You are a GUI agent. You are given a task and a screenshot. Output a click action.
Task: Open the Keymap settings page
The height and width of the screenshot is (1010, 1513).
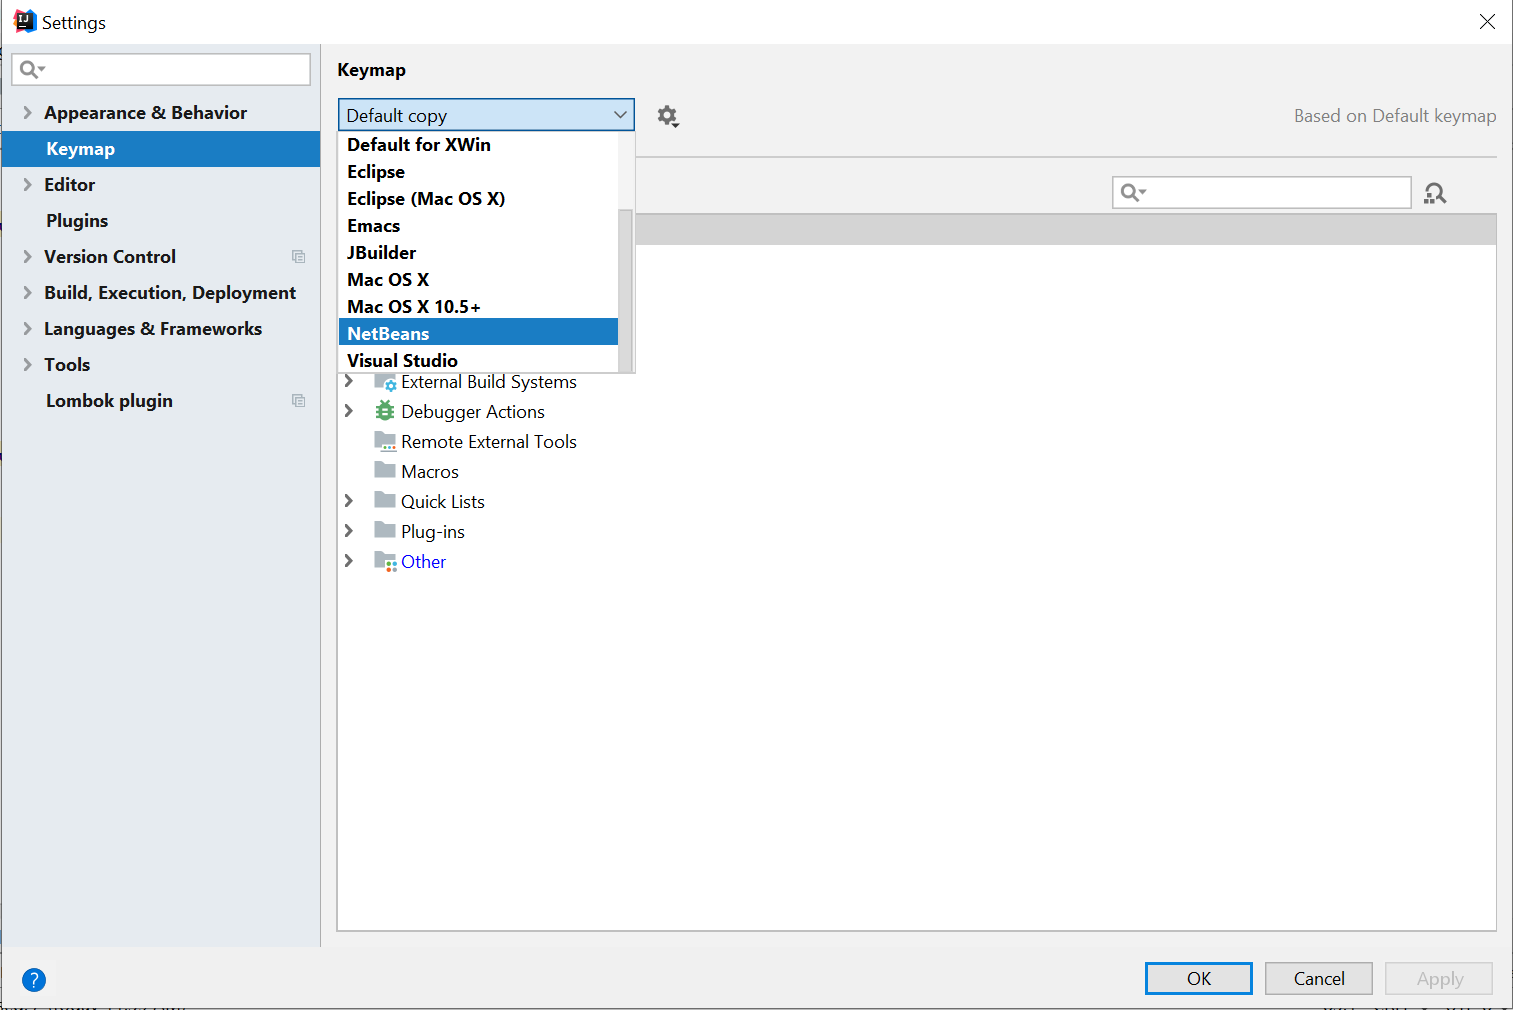click(161, 149)
